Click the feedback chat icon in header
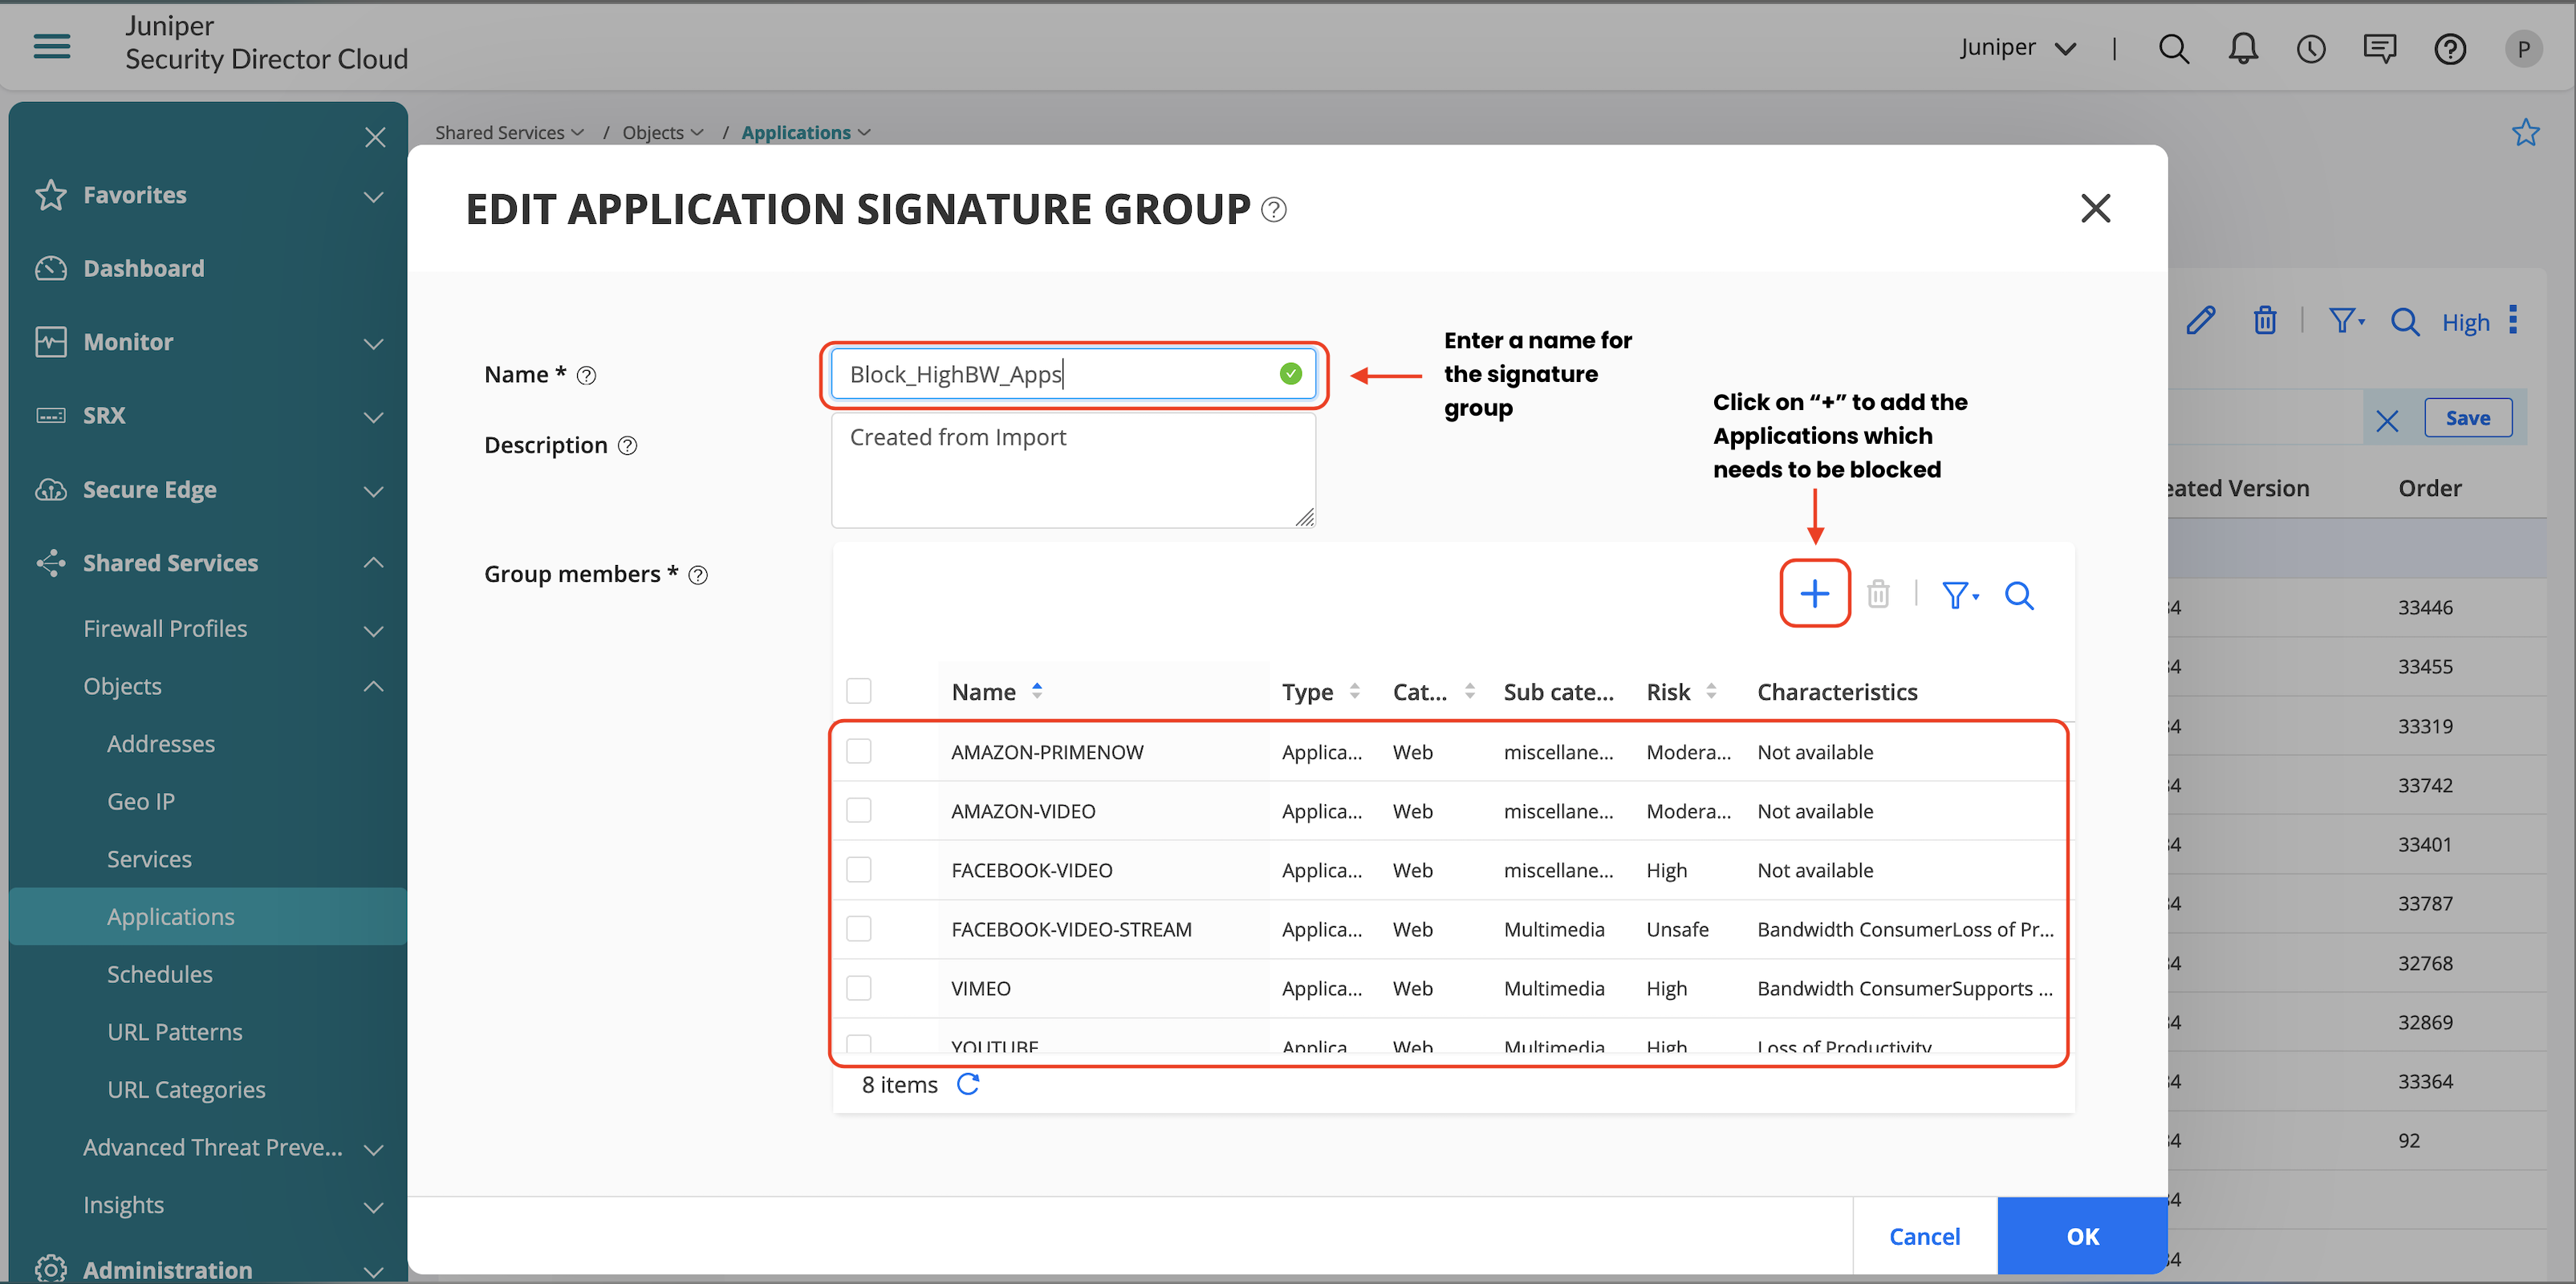2576x1284 pixels. pyautogui.click(x=2379, y=48)
